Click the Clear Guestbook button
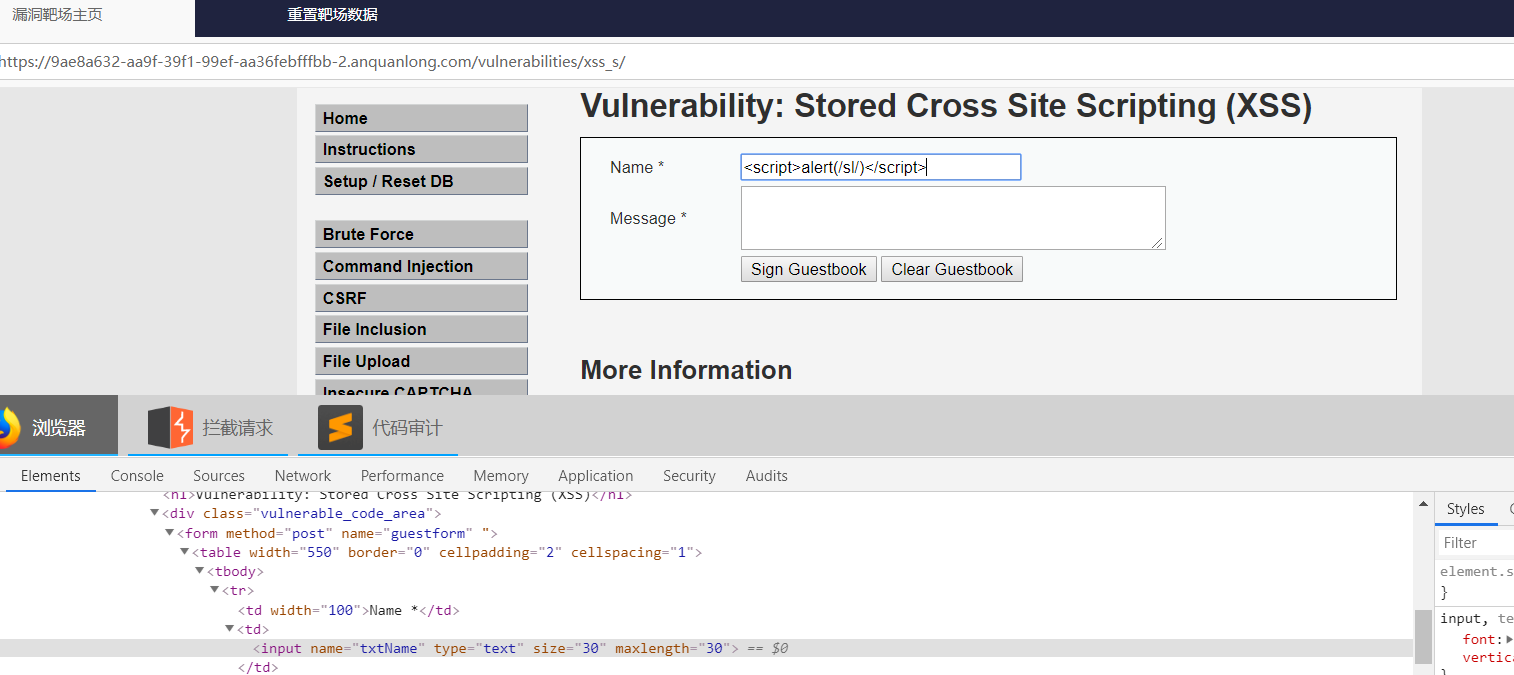Viewport: 1514px width, 675px height. (952, 269)
